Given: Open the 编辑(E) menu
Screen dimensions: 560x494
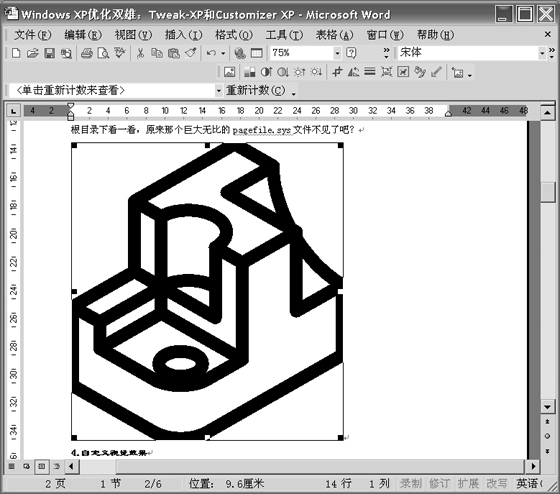Looking at the screenshot, I should click(83, 35).
